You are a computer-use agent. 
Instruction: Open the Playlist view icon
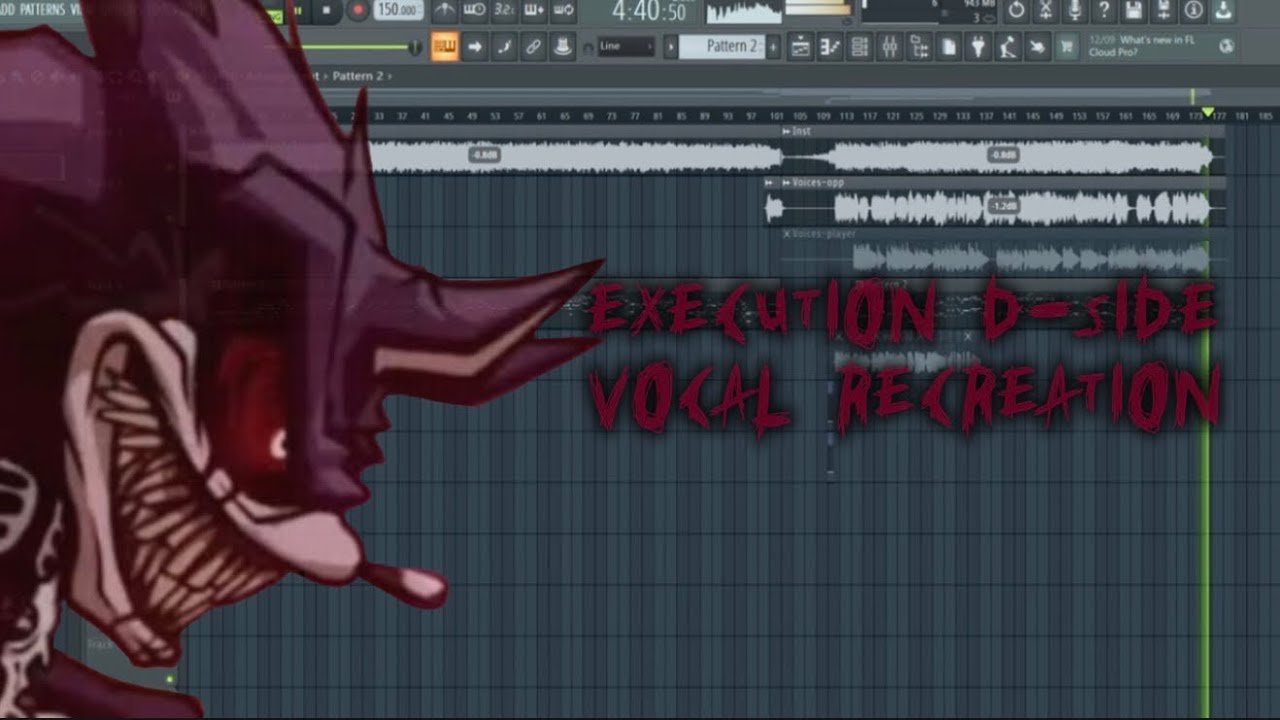pos(800,46)
